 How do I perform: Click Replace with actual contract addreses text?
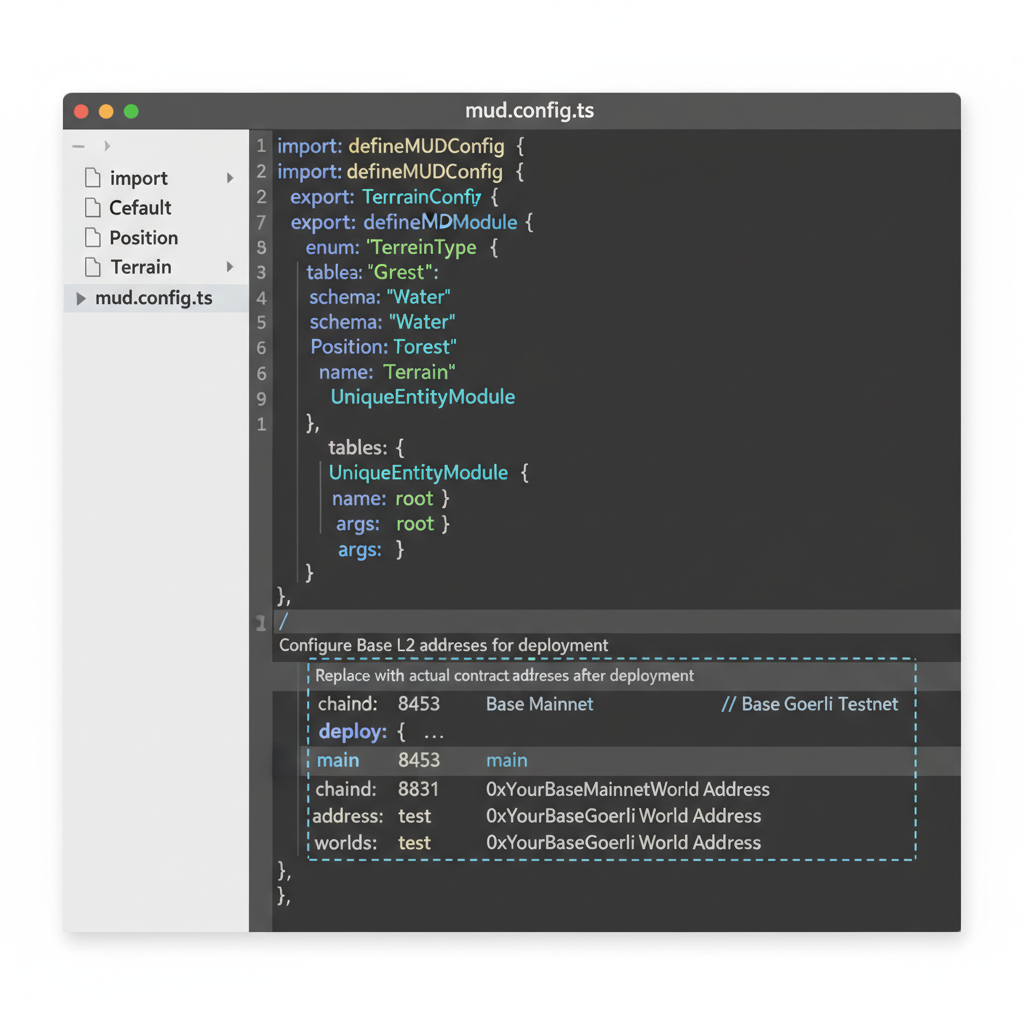point(504,675)
